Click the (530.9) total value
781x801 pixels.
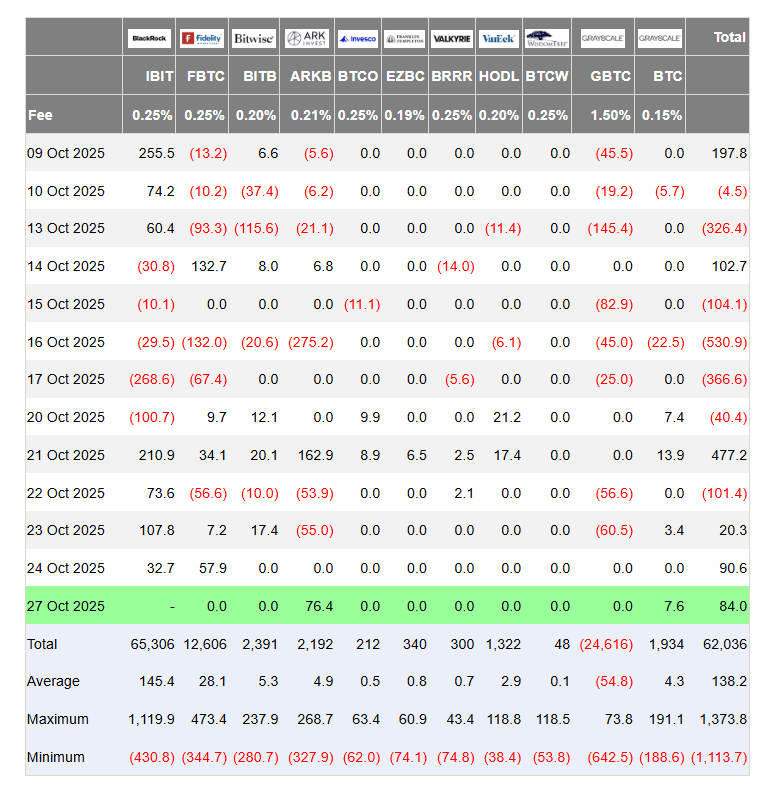724,342
